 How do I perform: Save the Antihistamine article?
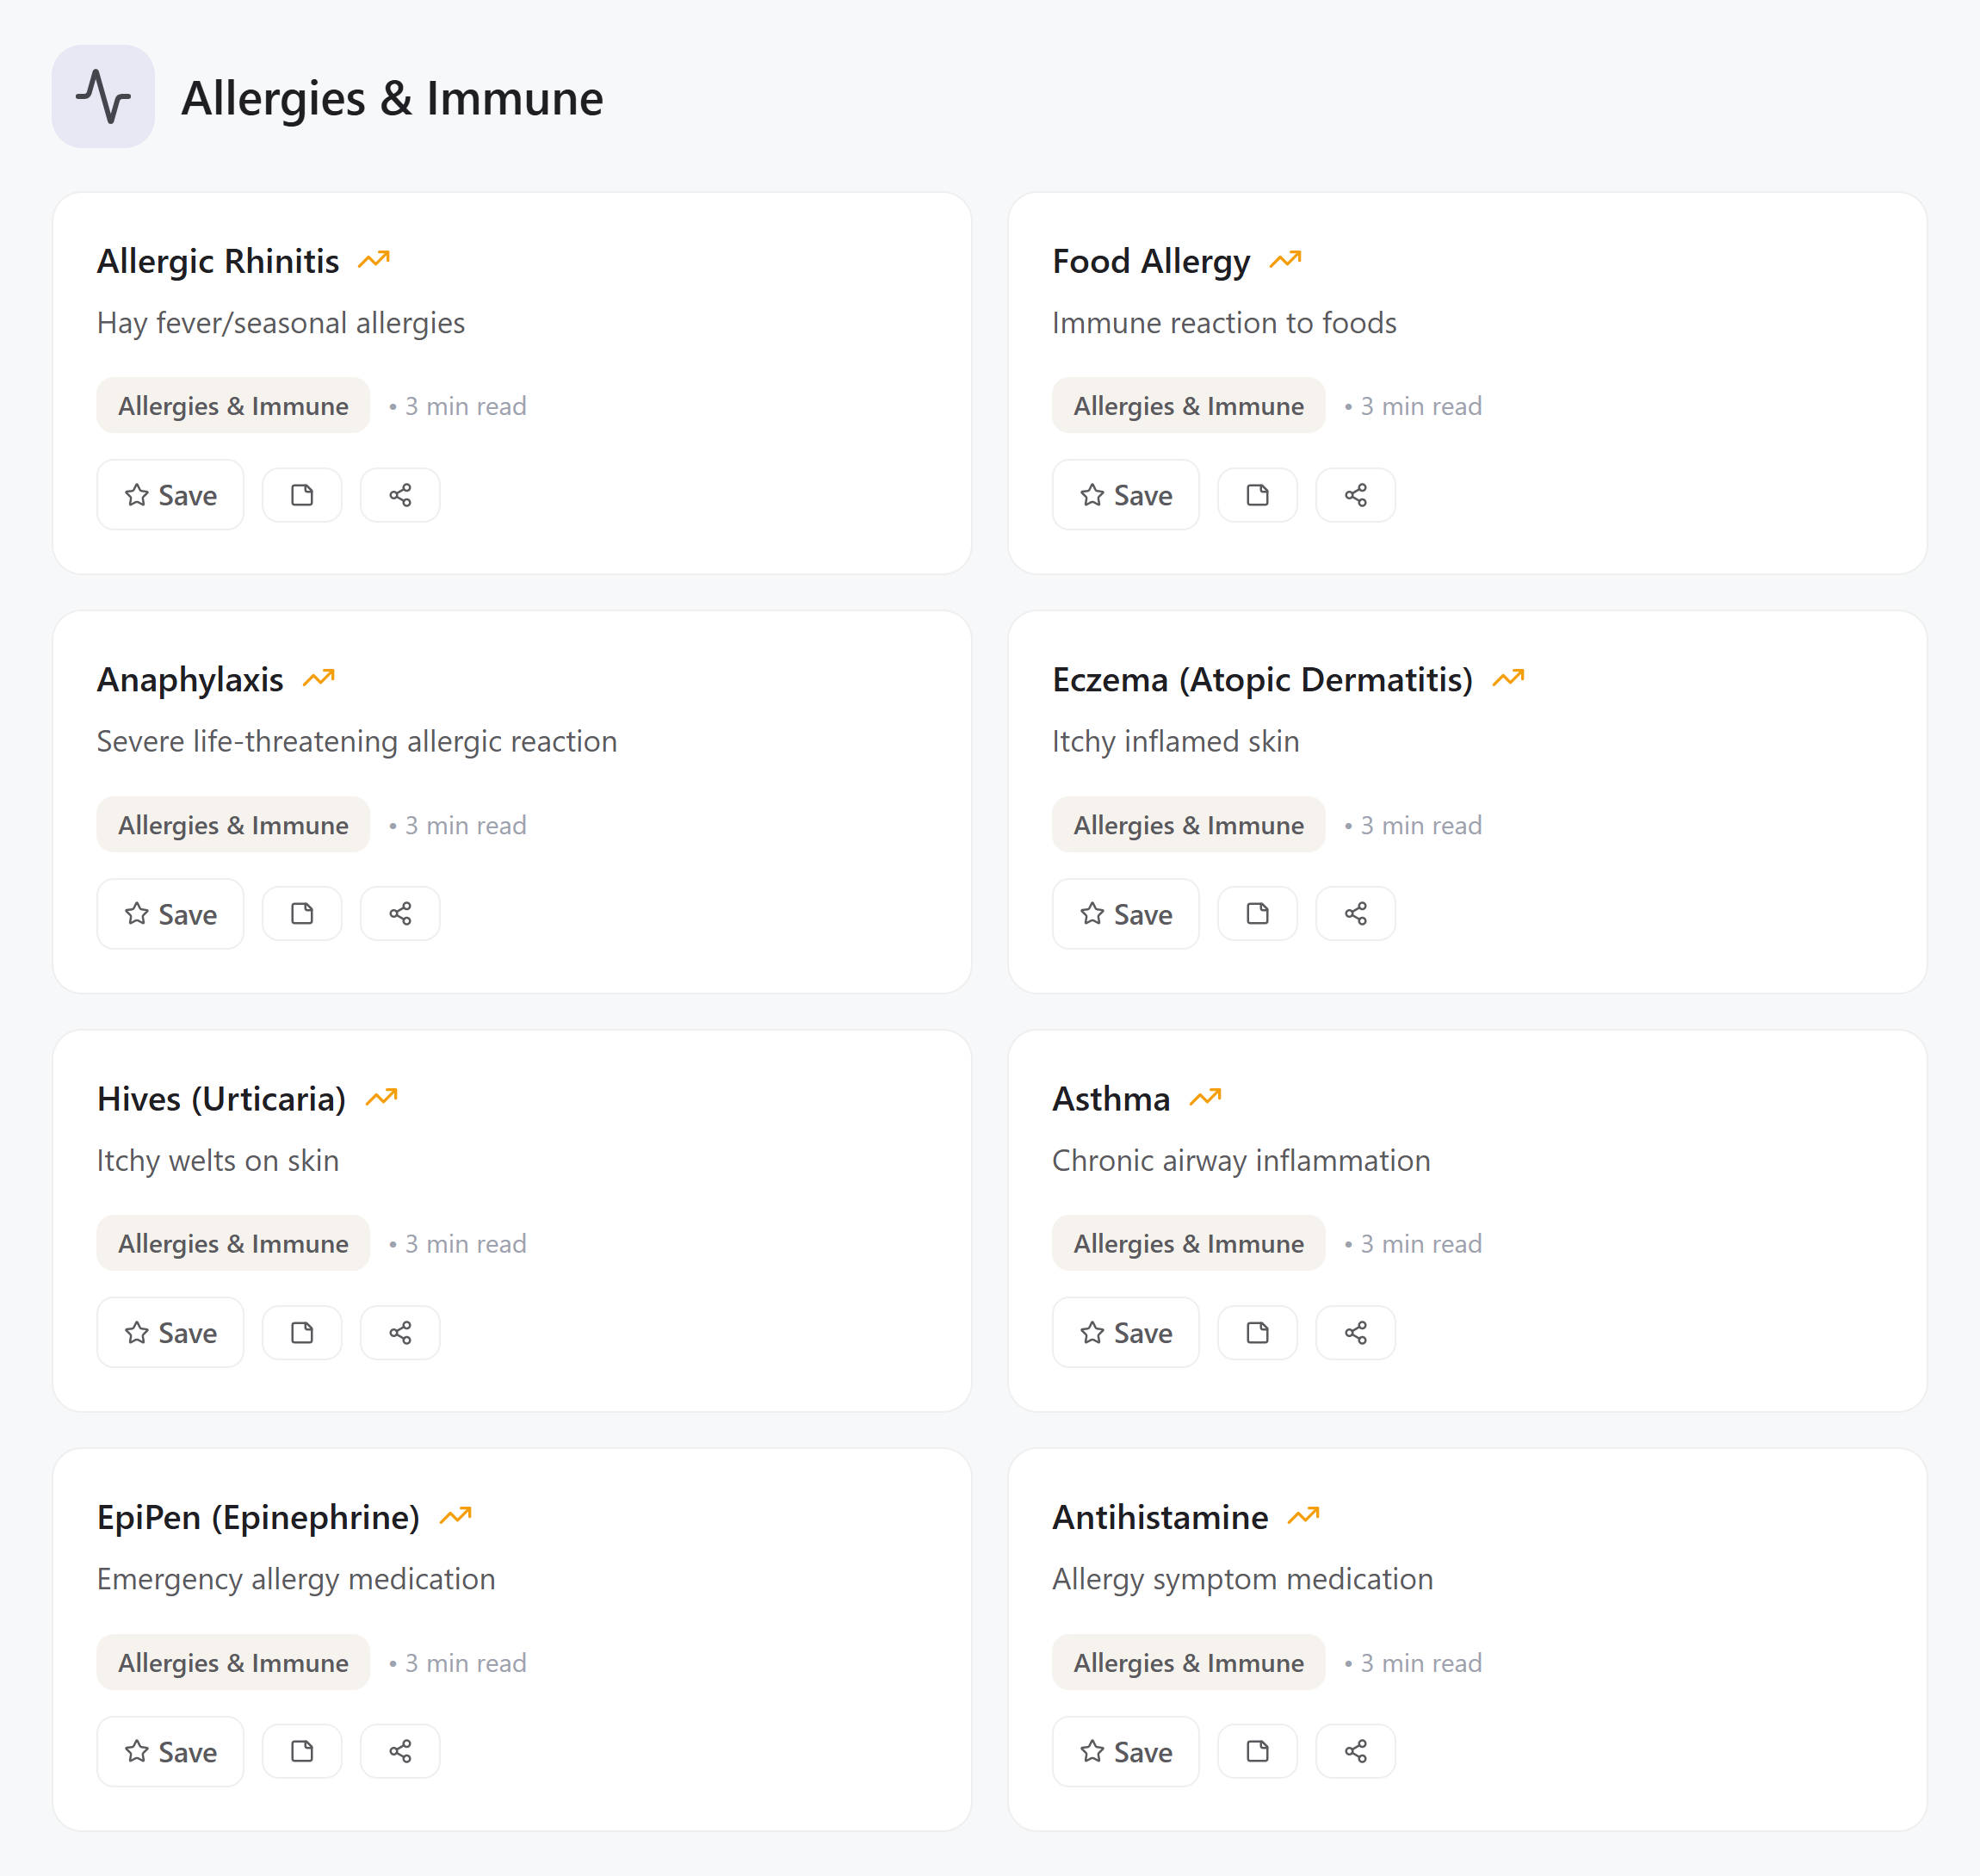click(1125, 1751)
